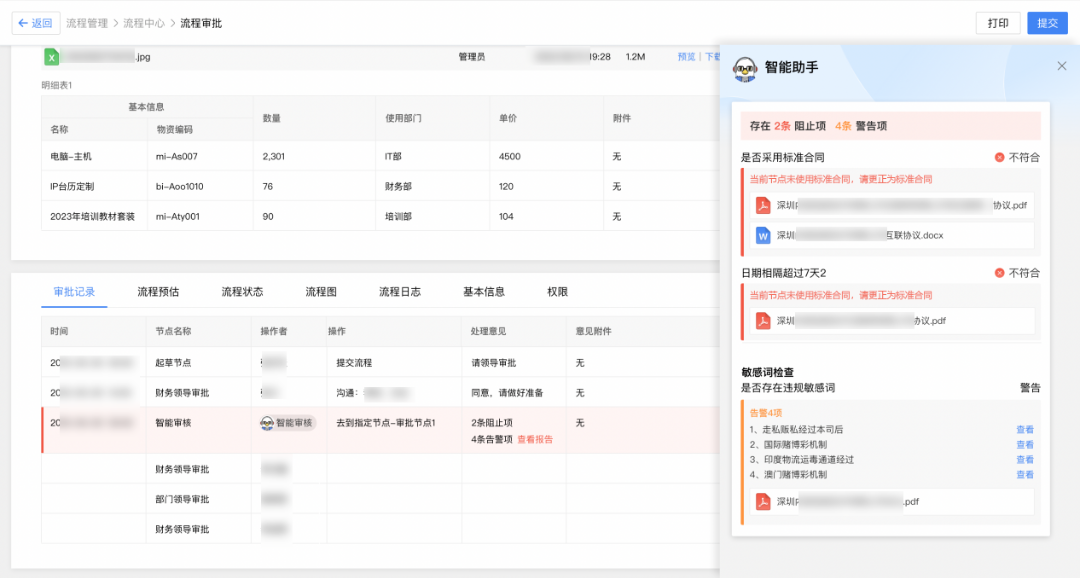Image resolution: width=1080 pixels, height=578 pixels.
Task: Click the 智能助手 robot avatar icon
Action: click(x=745, y=69)
